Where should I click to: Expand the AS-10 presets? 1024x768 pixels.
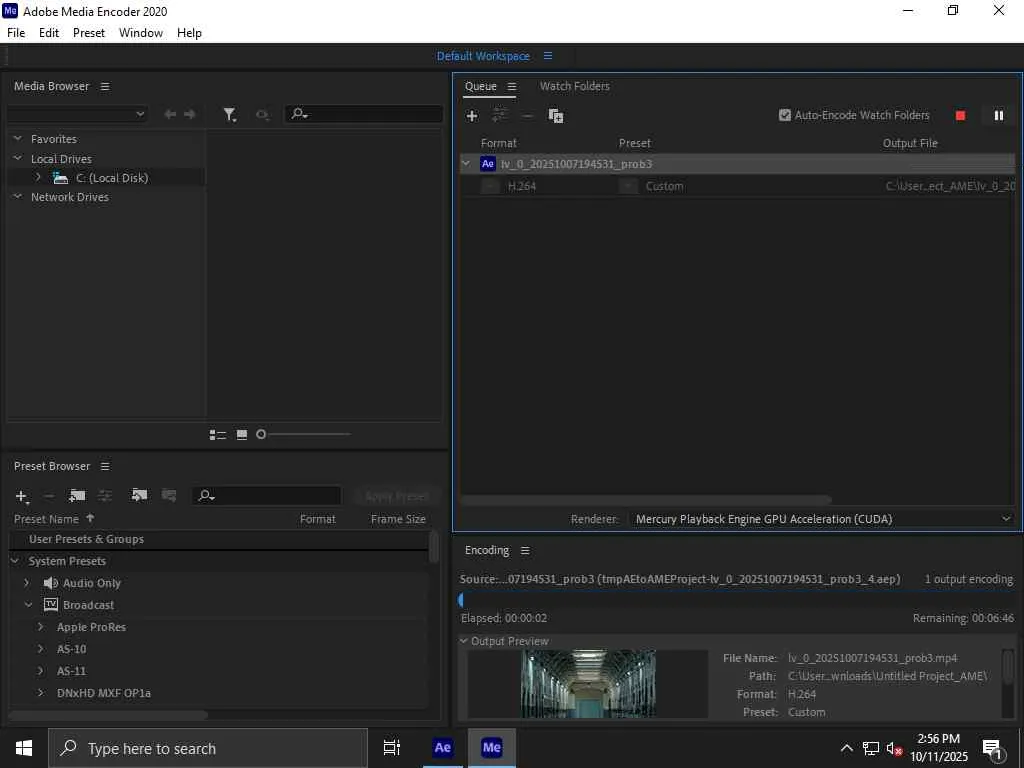(40, 649)
